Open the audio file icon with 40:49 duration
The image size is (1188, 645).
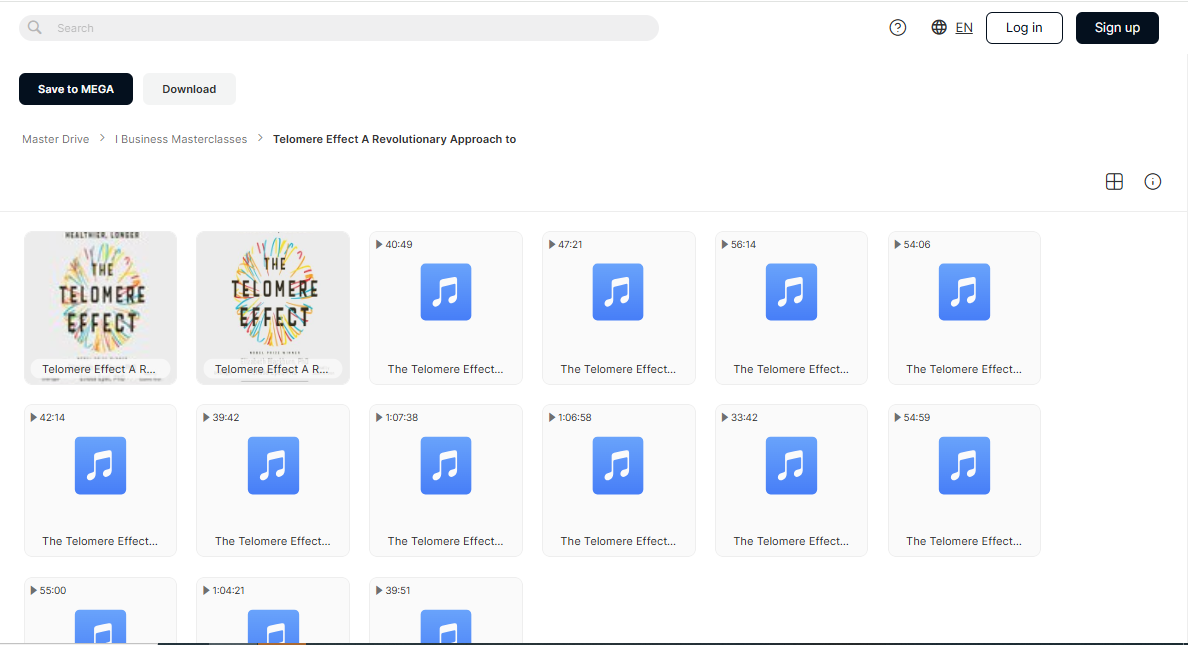click(x=446, y=292)
